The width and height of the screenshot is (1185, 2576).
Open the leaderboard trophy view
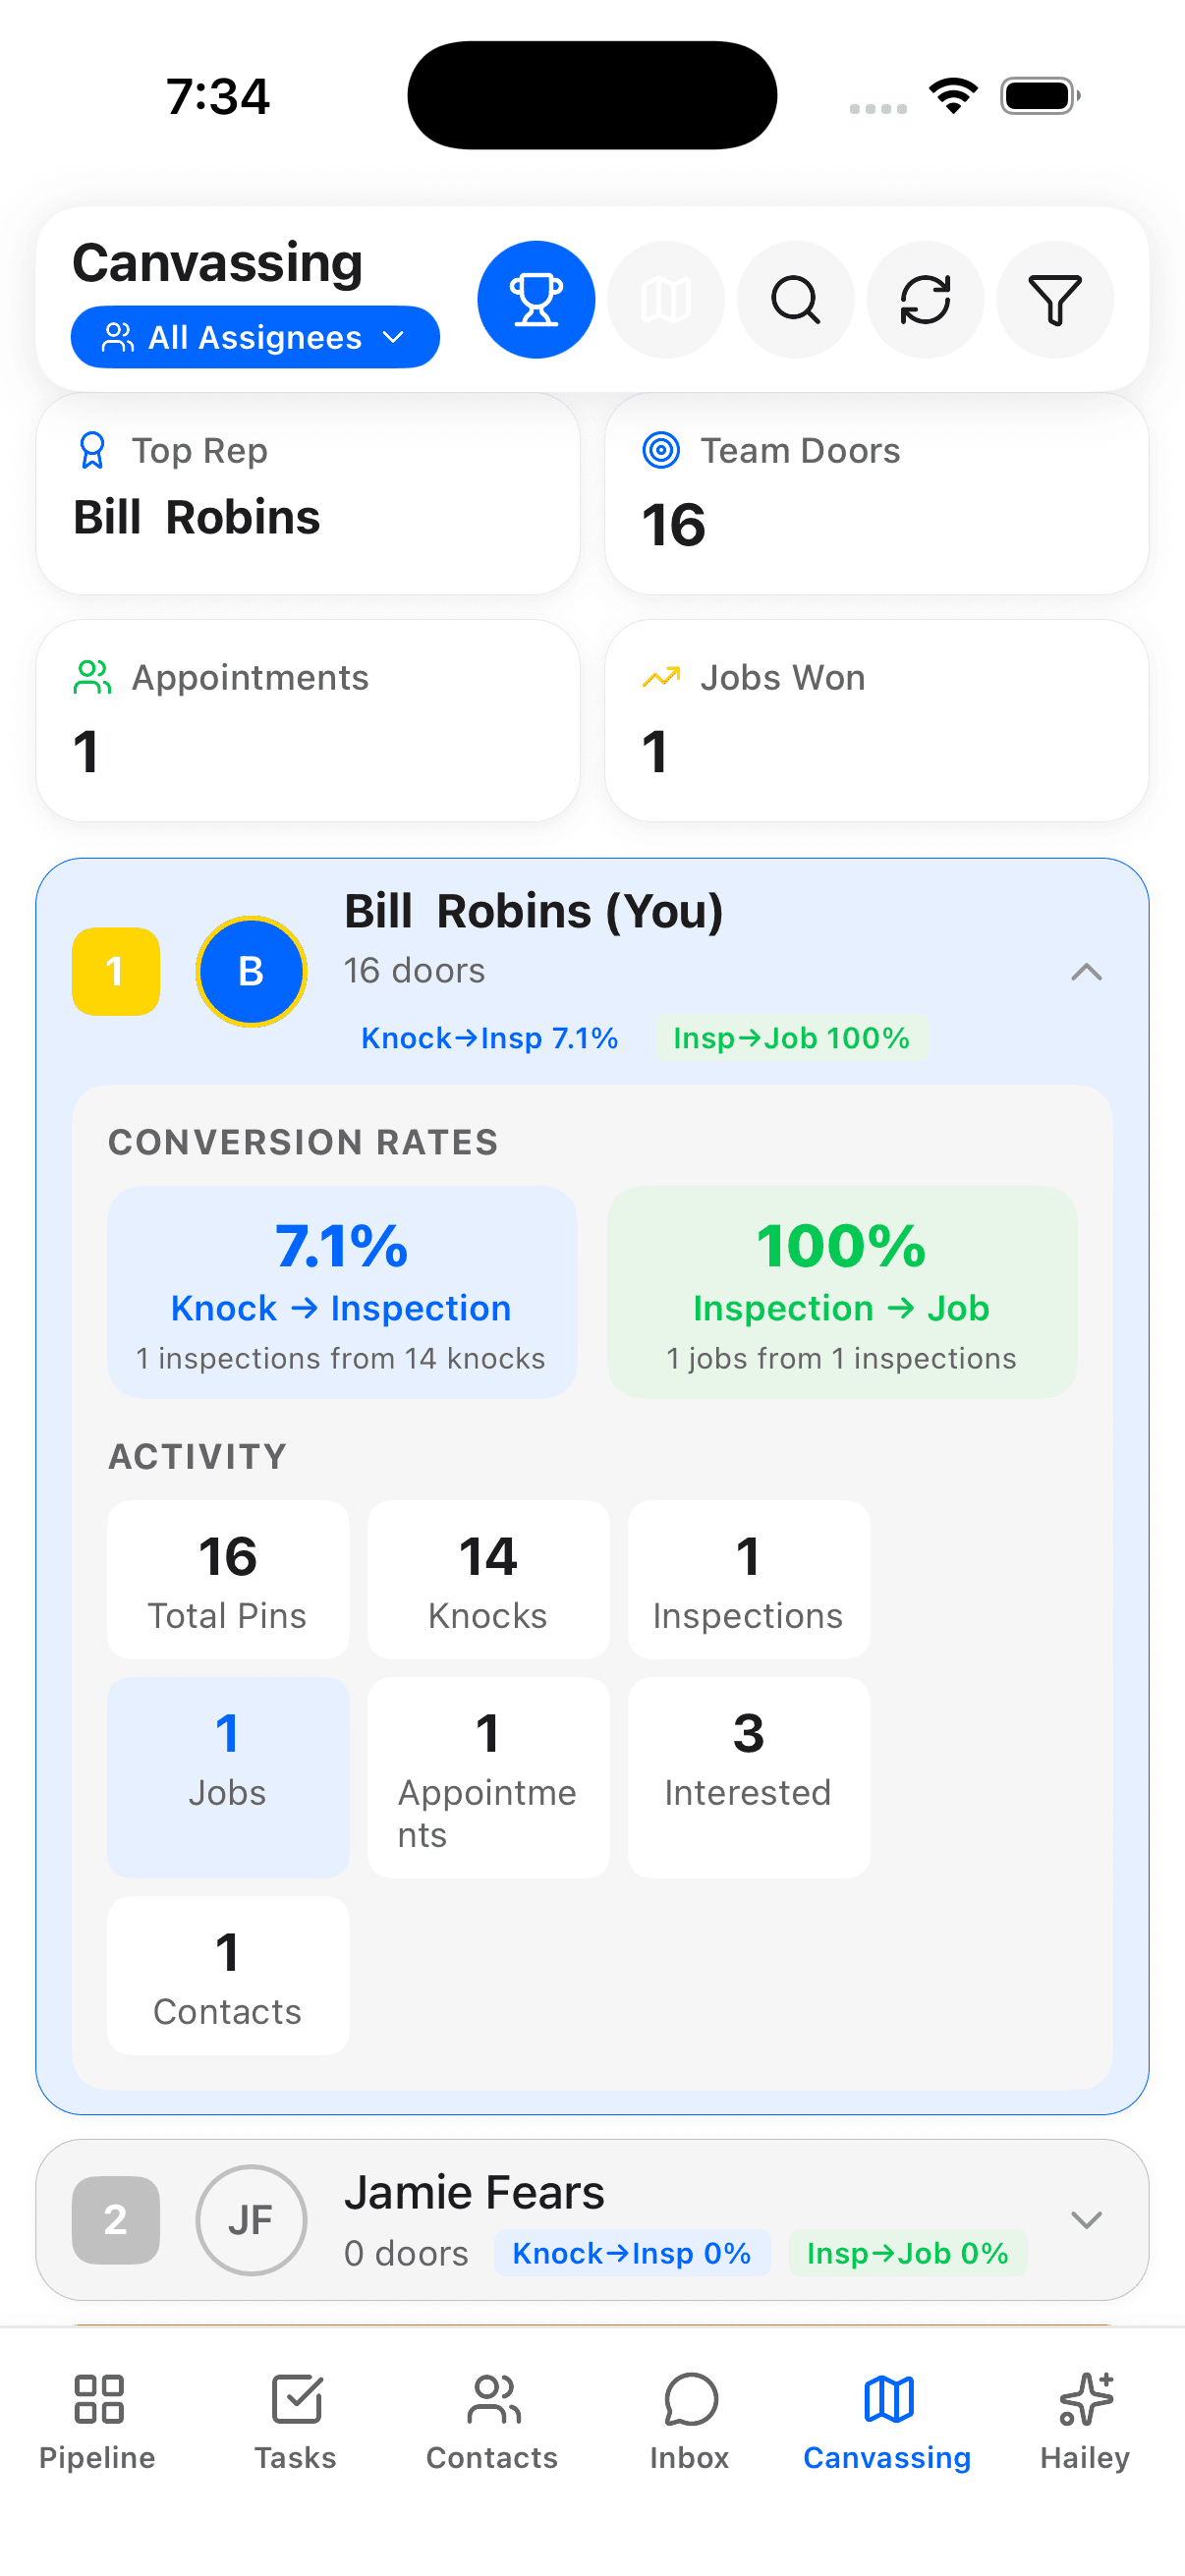pyautogui.click(x=536, y=299)
